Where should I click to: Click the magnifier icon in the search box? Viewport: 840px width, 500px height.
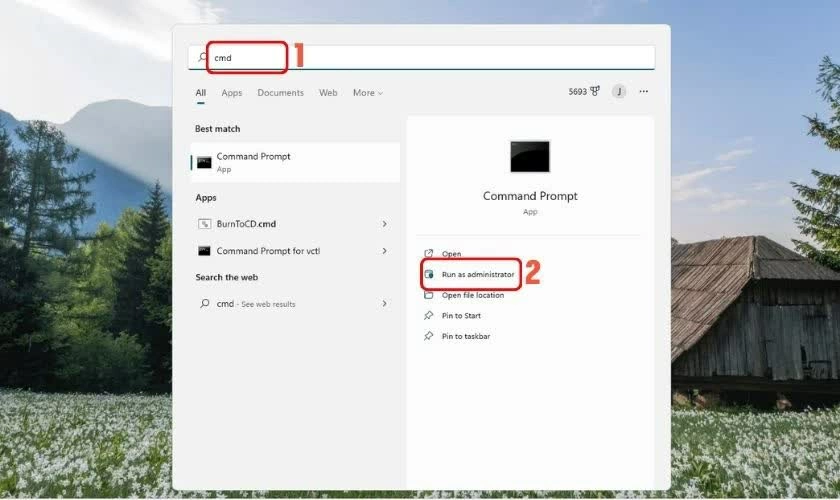tap(202, 57)
